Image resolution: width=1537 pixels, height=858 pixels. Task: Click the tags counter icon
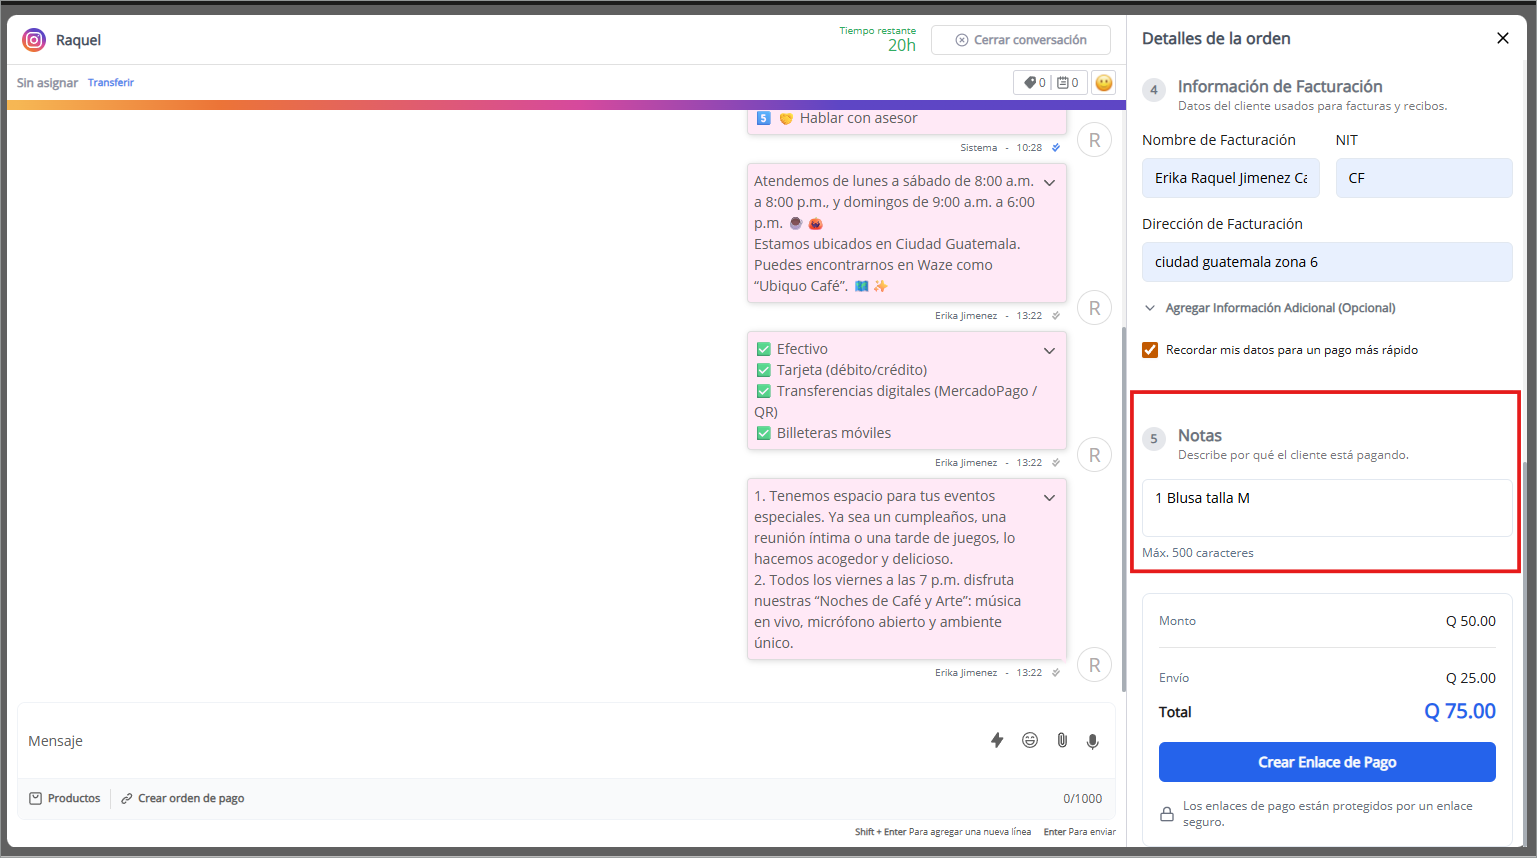[1034, 83]
